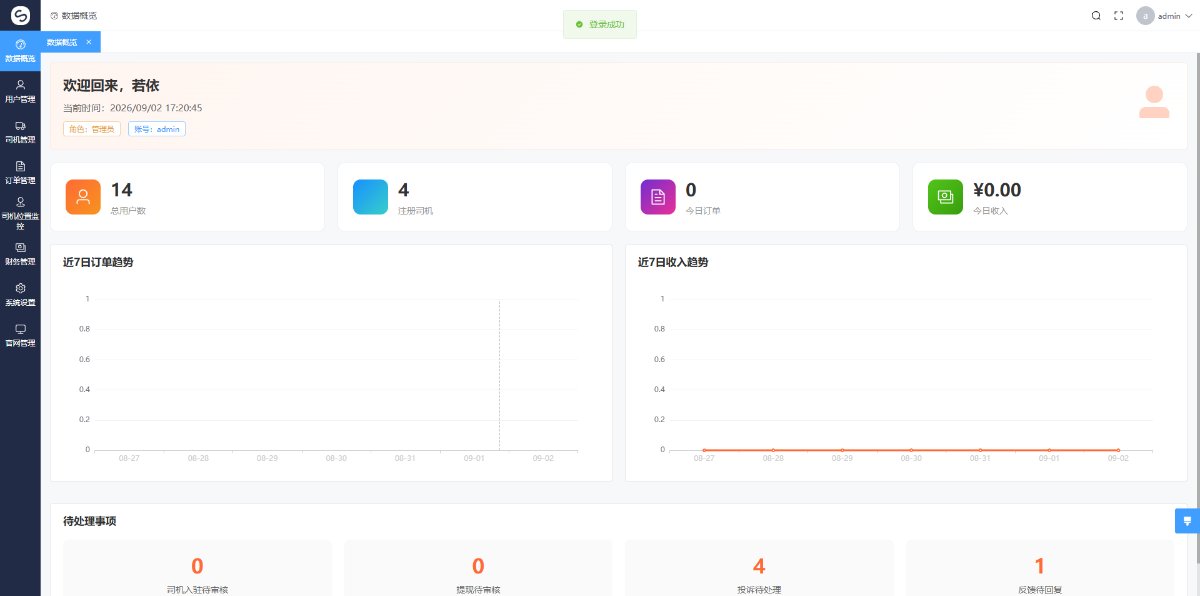
Task: Open the 反馈待回复 pending card showing 1
Action: coord(1040,568)
